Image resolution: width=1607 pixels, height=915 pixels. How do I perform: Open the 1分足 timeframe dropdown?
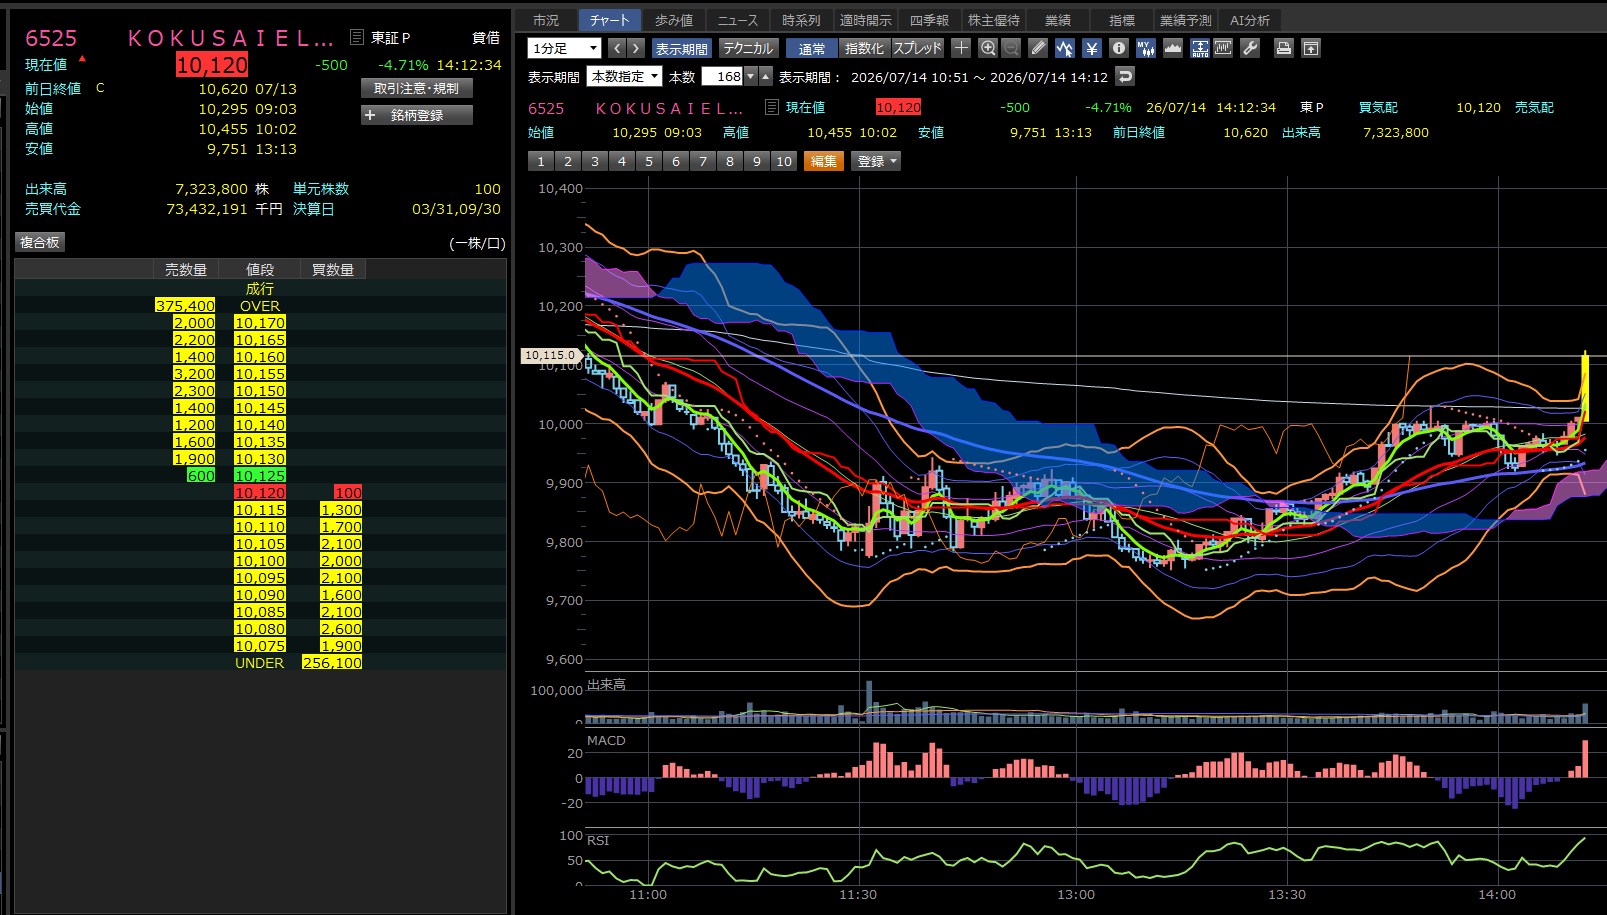pyautogui.click(x=564, y=48)
